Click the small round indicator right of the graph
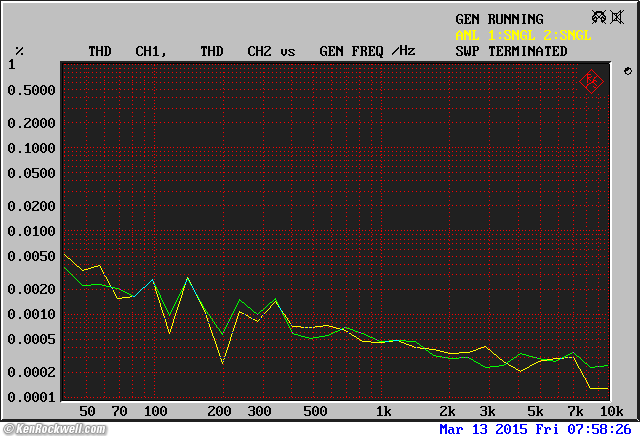 point(626,71)
